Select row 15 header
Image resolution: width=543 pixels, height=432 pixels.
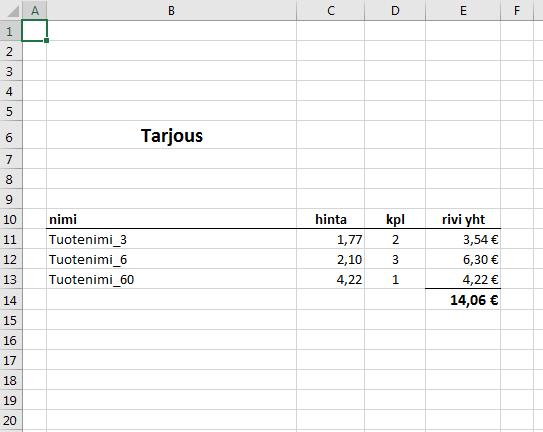(x=11, y=320)
